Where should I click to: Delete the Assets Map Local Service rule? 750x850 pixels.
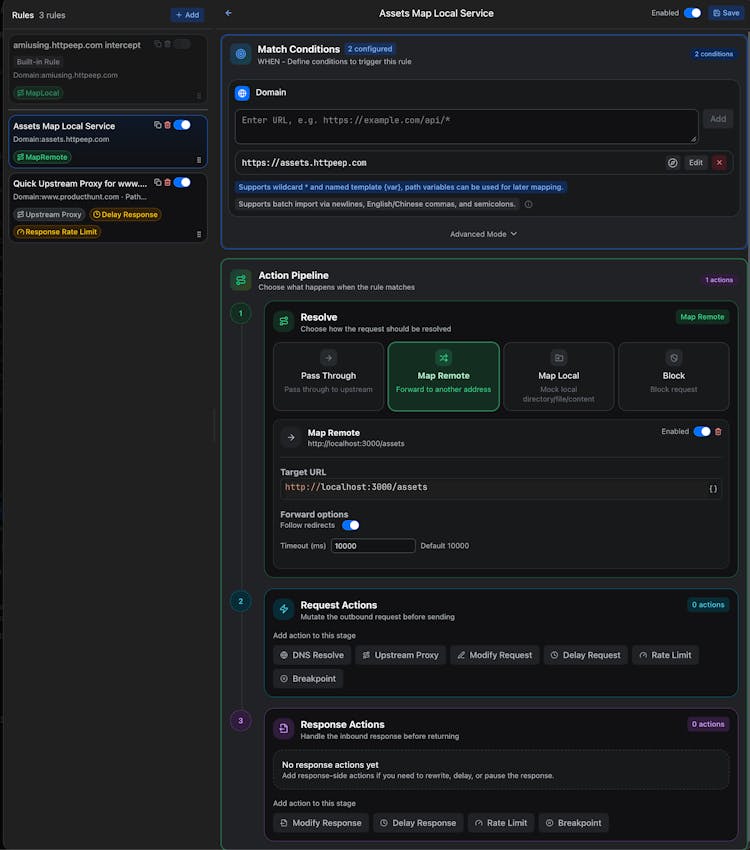[x=168, y=125]
